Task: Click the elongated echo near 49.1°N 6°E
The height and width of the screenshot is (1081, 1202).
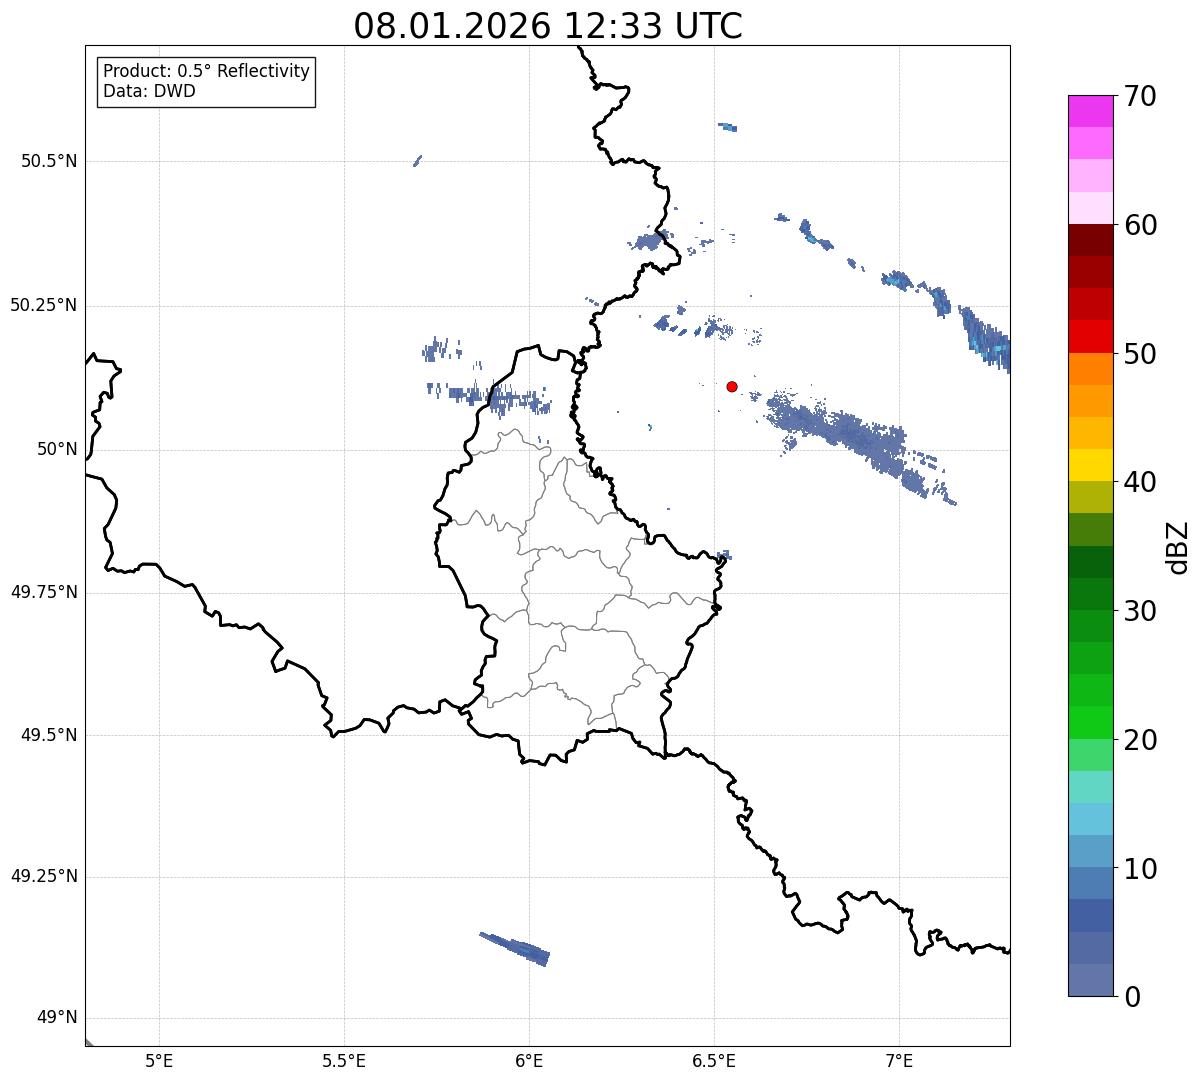Action: pyautogui.click(x=516, y=948)
